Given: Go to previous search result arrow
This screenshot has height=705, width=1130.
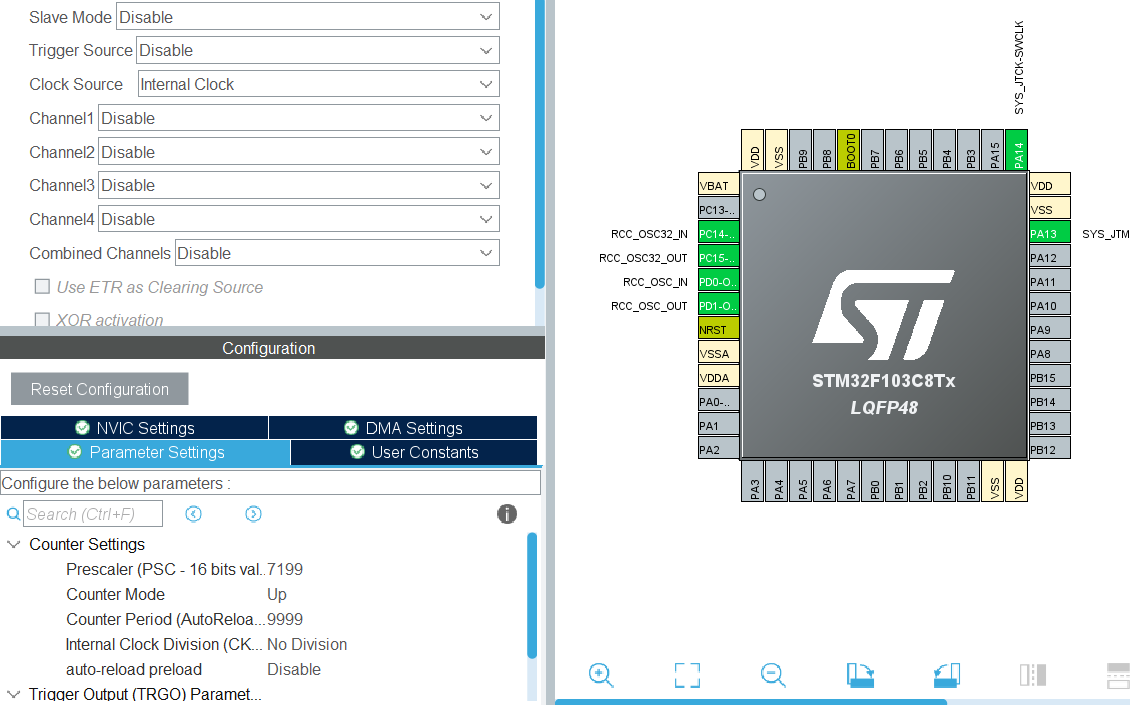Looking at the screenshot, I should point(193,514).
